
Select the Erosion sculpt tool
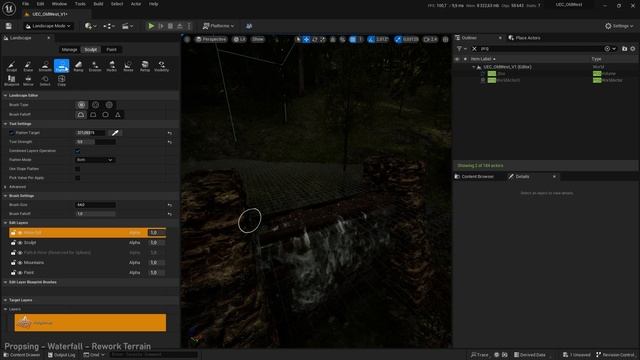coord(95,66)
